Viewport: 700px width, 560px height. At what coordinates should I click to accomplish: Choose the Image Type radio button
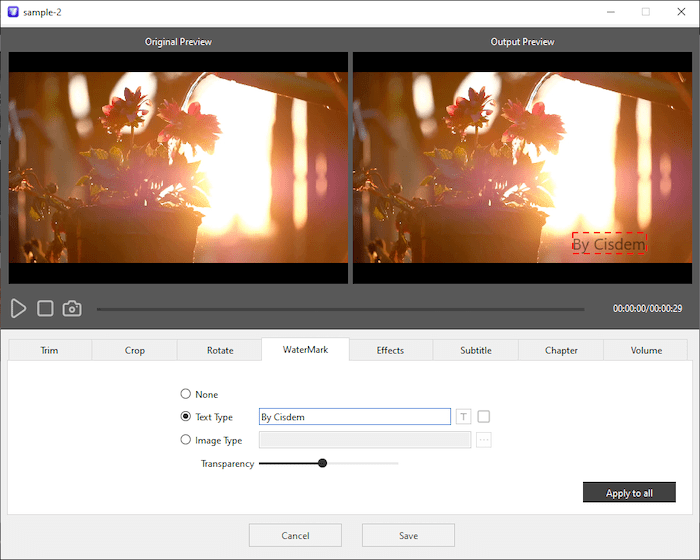click(x=185, y=440)
